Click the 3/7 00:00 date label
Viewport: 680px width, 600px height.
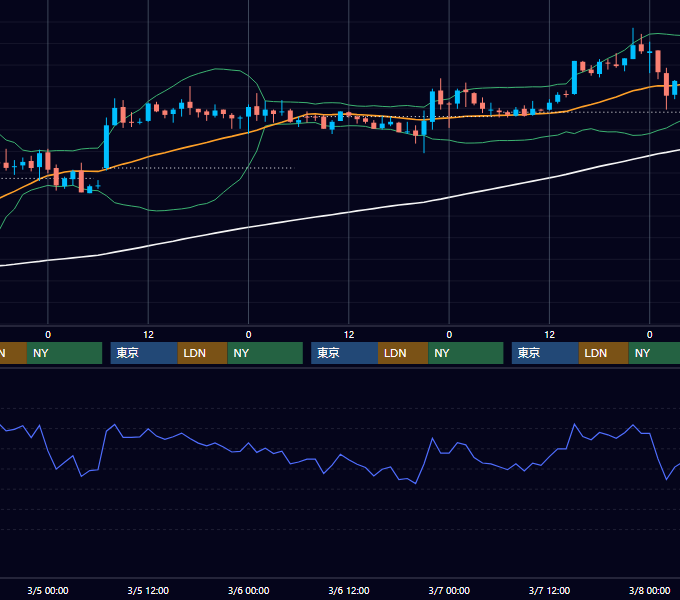[449, 590]
